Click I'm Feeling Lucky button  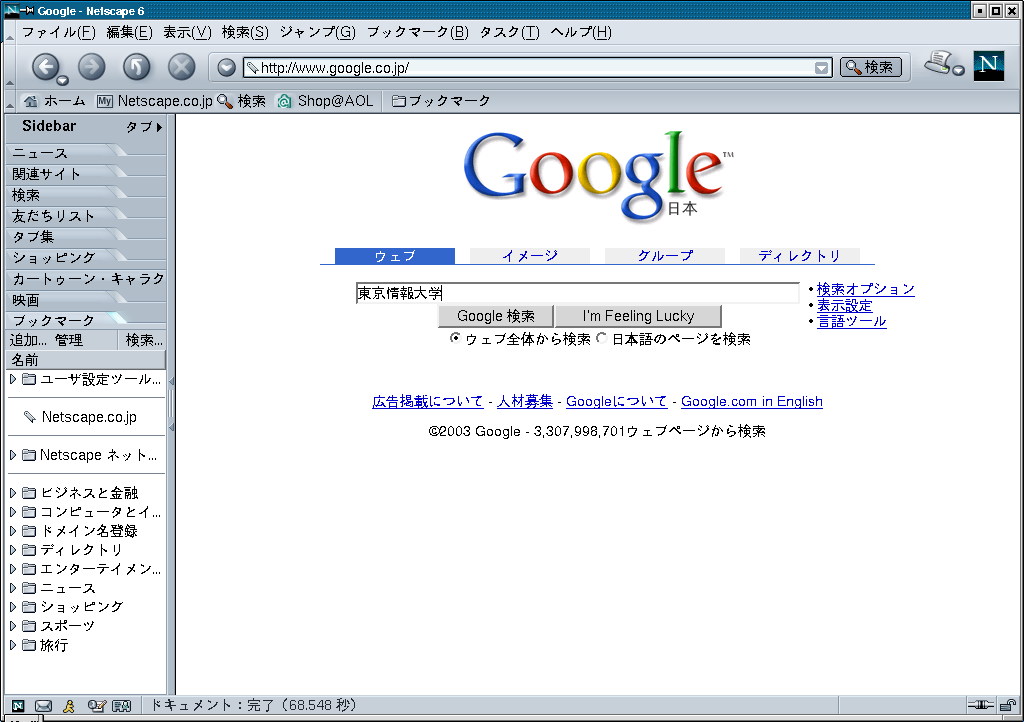pyautogui.click(x=638, y=316)
